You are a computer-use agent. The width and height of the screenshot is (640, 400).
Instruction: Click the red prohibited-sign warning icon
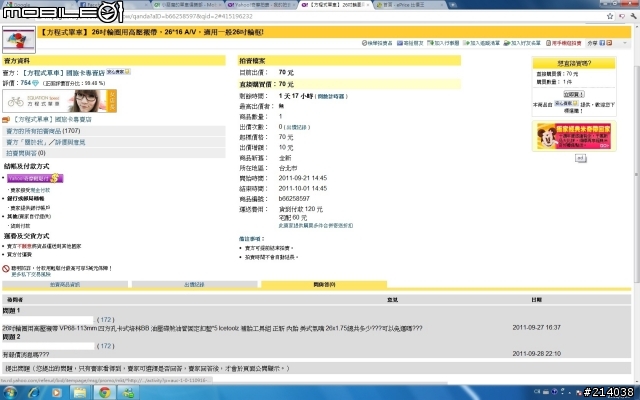6,269
